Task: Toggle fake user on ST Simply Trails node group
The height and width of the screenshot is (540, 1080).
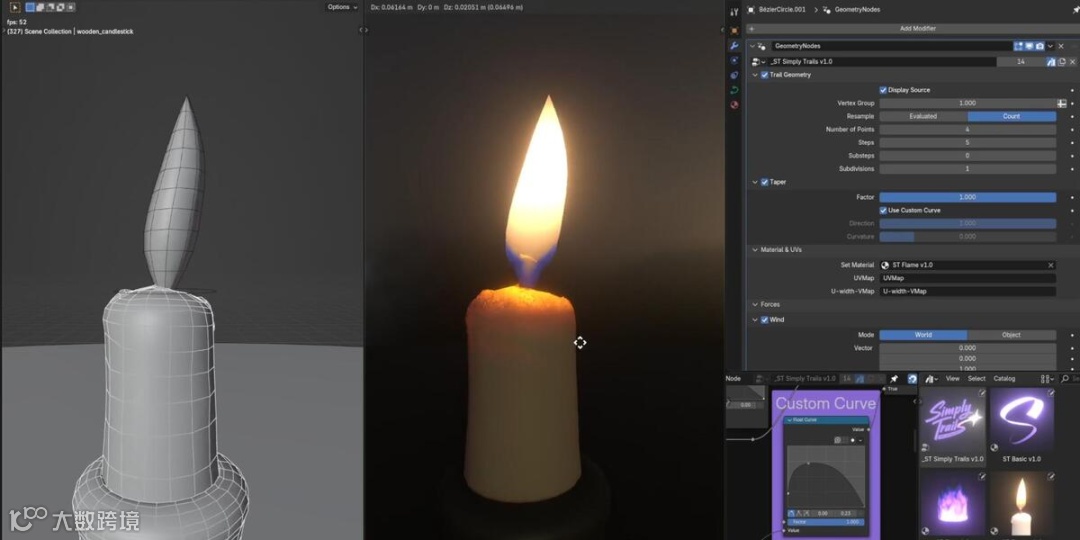Action: pyautogui.click(x=1051, y=61)
